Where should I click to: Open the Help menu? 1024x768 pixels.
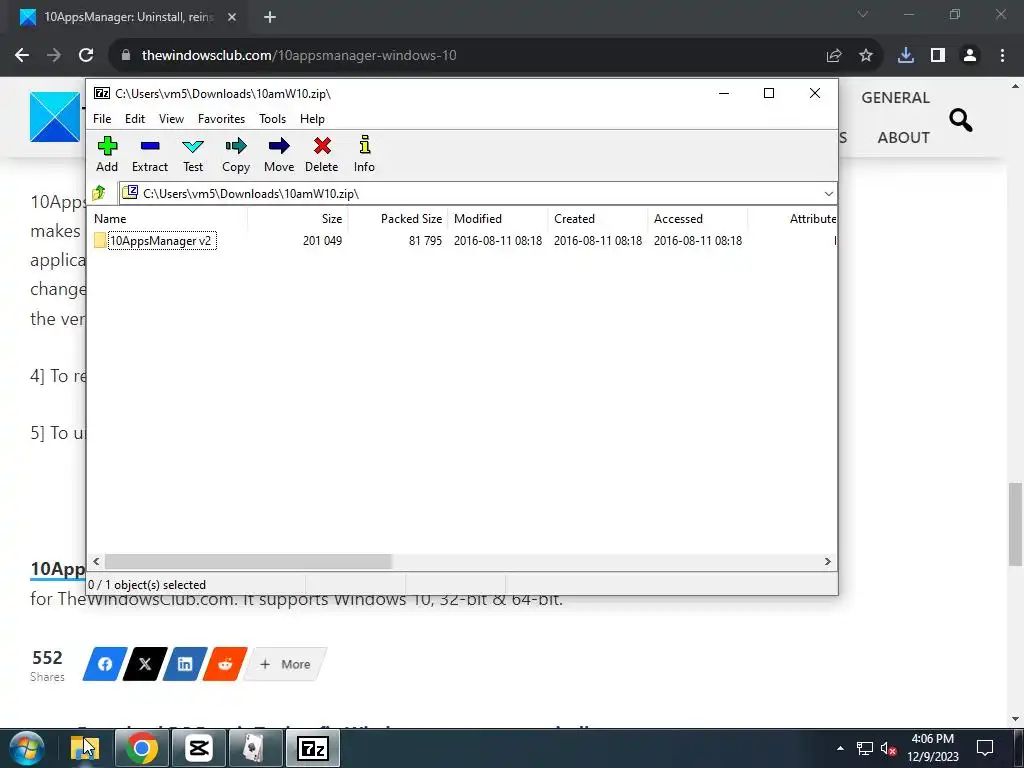click(x=312, y=119)
